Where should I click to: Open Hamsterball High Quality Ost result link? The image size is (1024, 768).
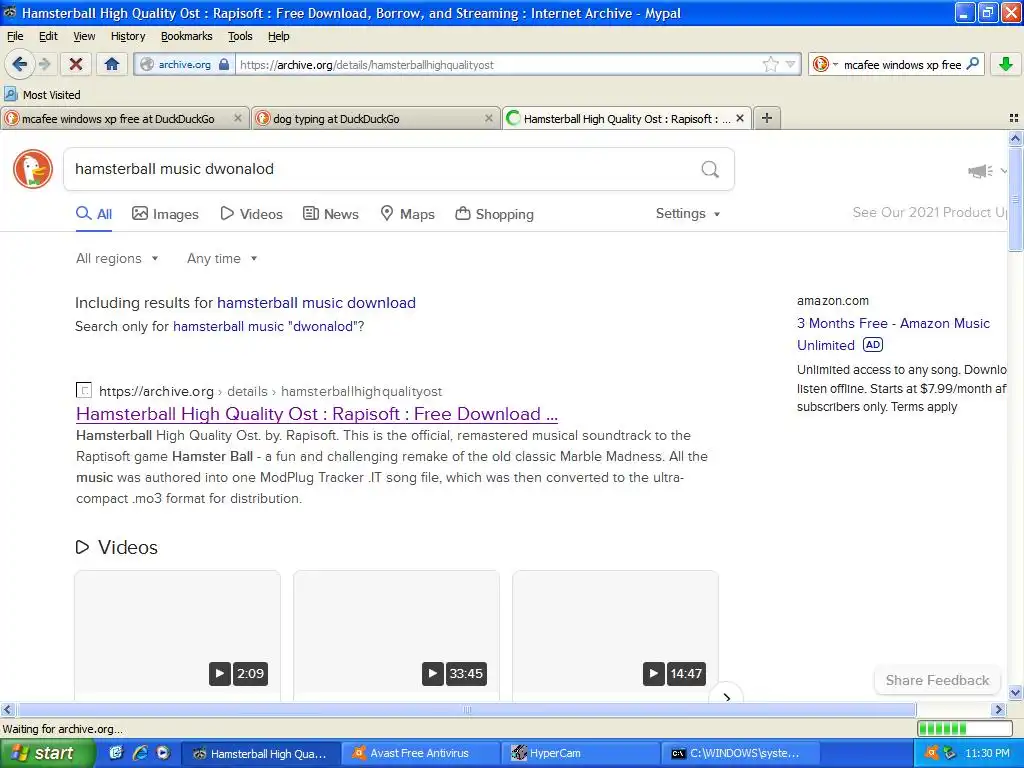coord(317,414)
